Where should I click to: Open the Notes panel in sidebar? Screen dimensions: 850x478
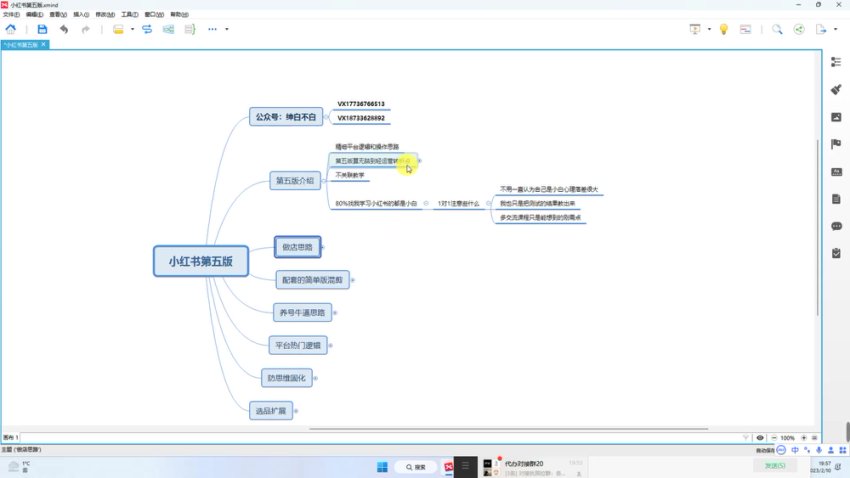[x=836, y=199]
